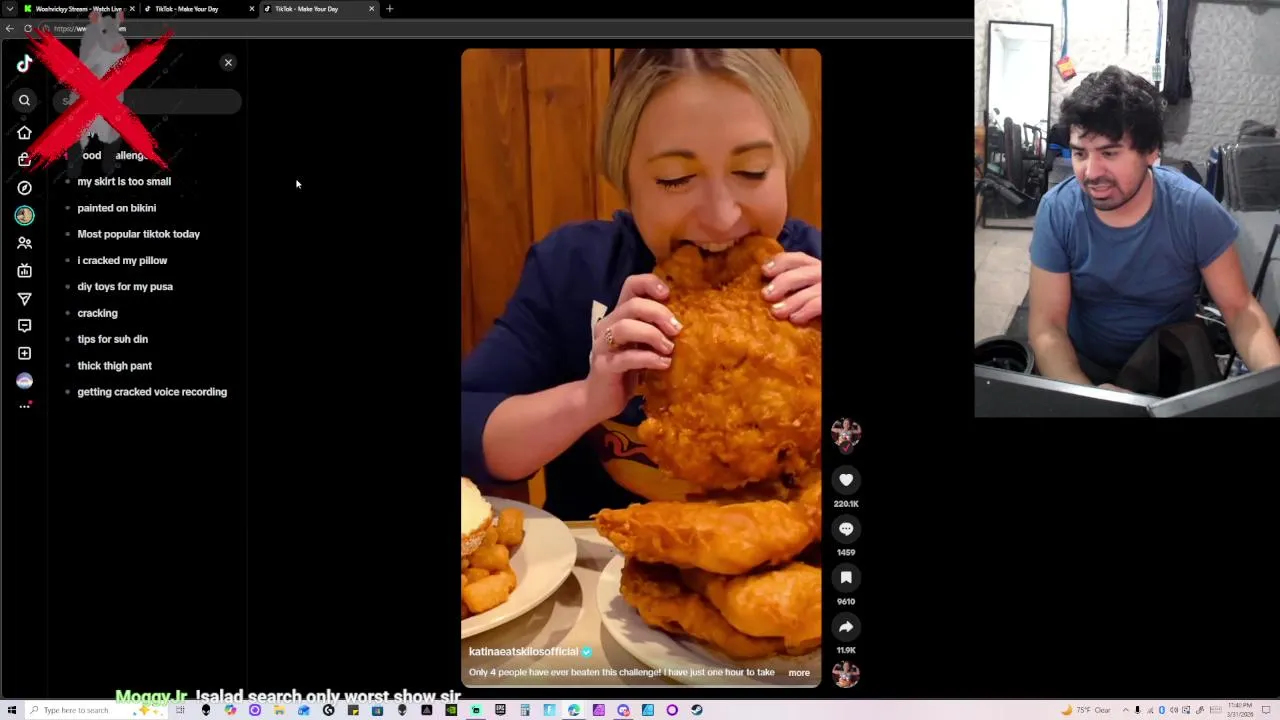This screenshot has height=720, width=1280.
Task: Open the Windows notification center
Action: 1266,710
